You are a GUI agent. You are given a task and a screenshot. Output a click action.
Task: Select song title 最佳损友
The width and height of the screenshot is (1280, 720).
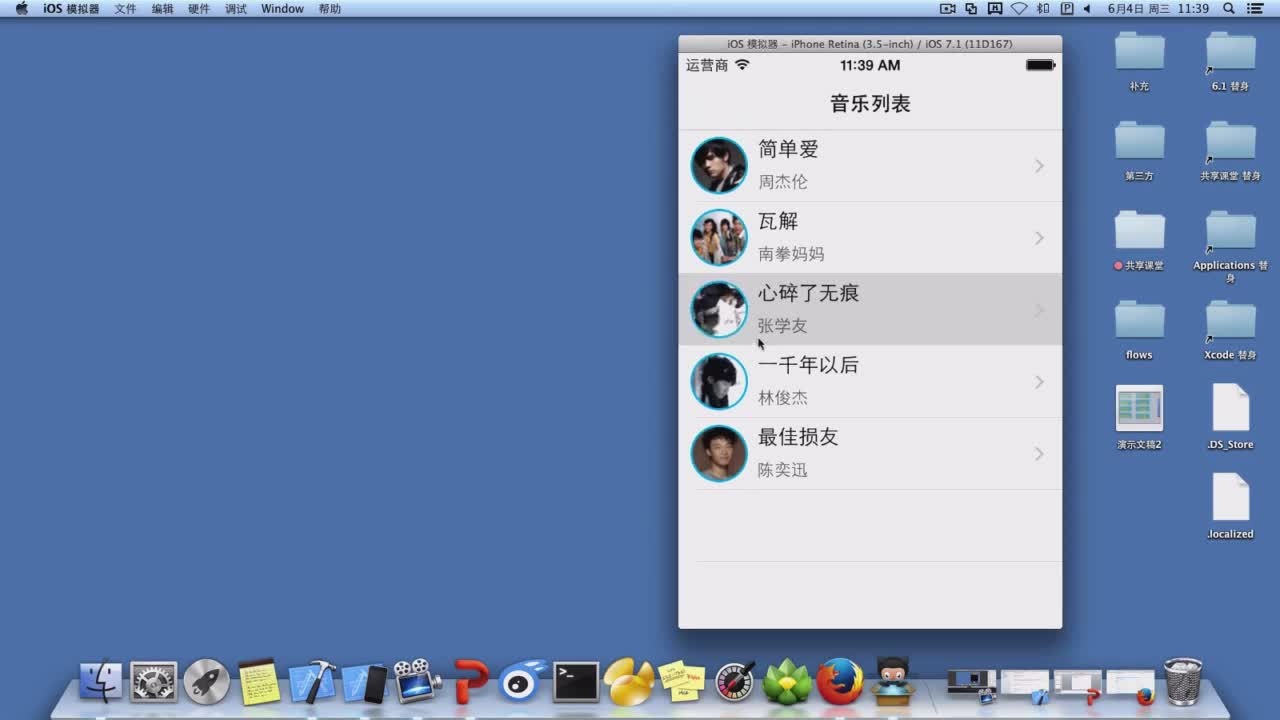(x=798, y=437)
